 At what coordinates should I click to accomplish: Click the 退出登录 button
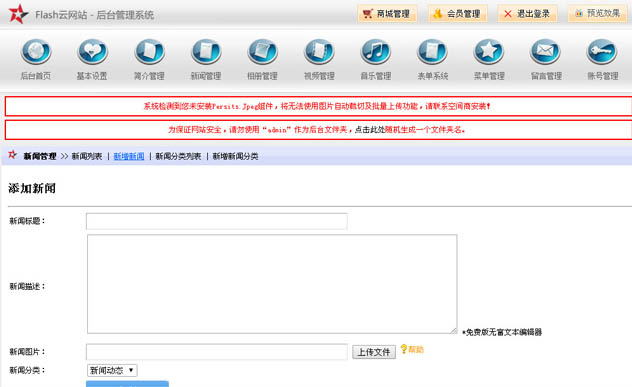click(x=528, y=14)
